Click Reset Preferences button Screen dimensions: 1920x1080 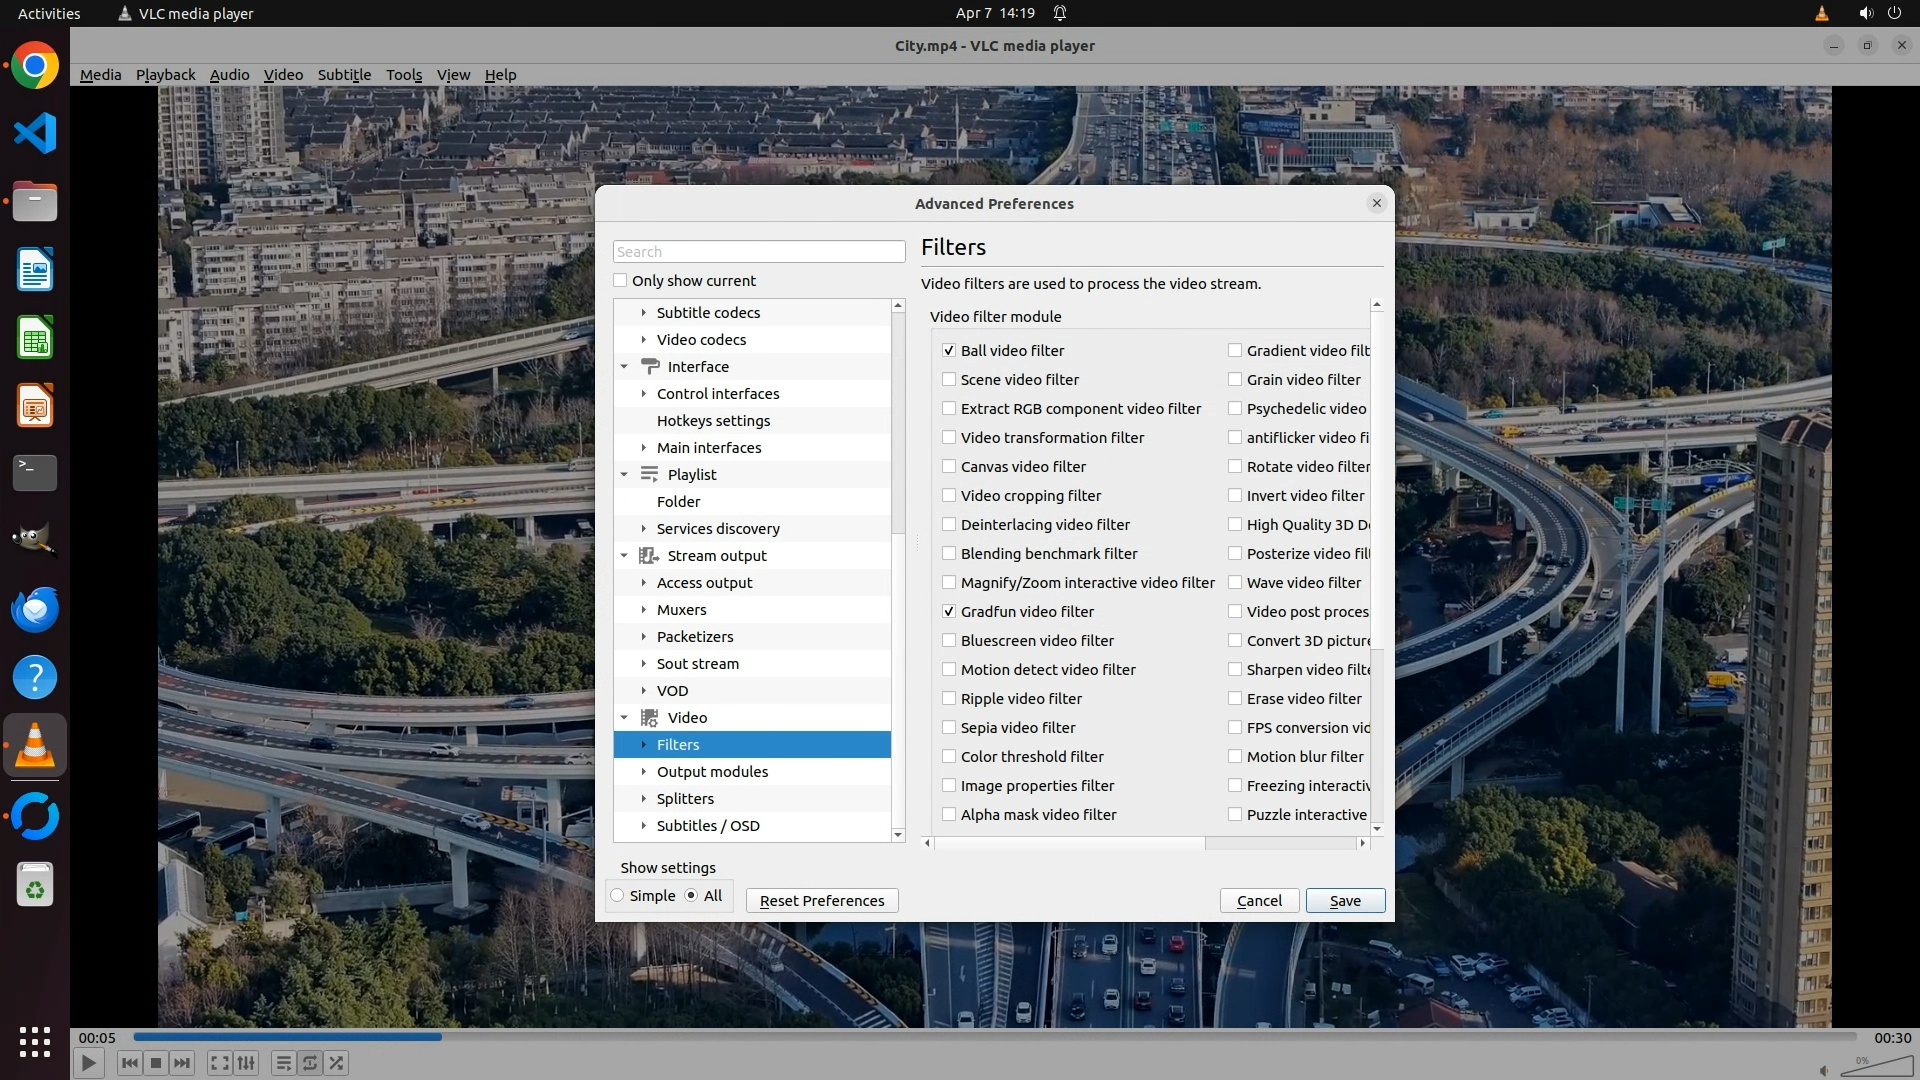pos(822,901)
